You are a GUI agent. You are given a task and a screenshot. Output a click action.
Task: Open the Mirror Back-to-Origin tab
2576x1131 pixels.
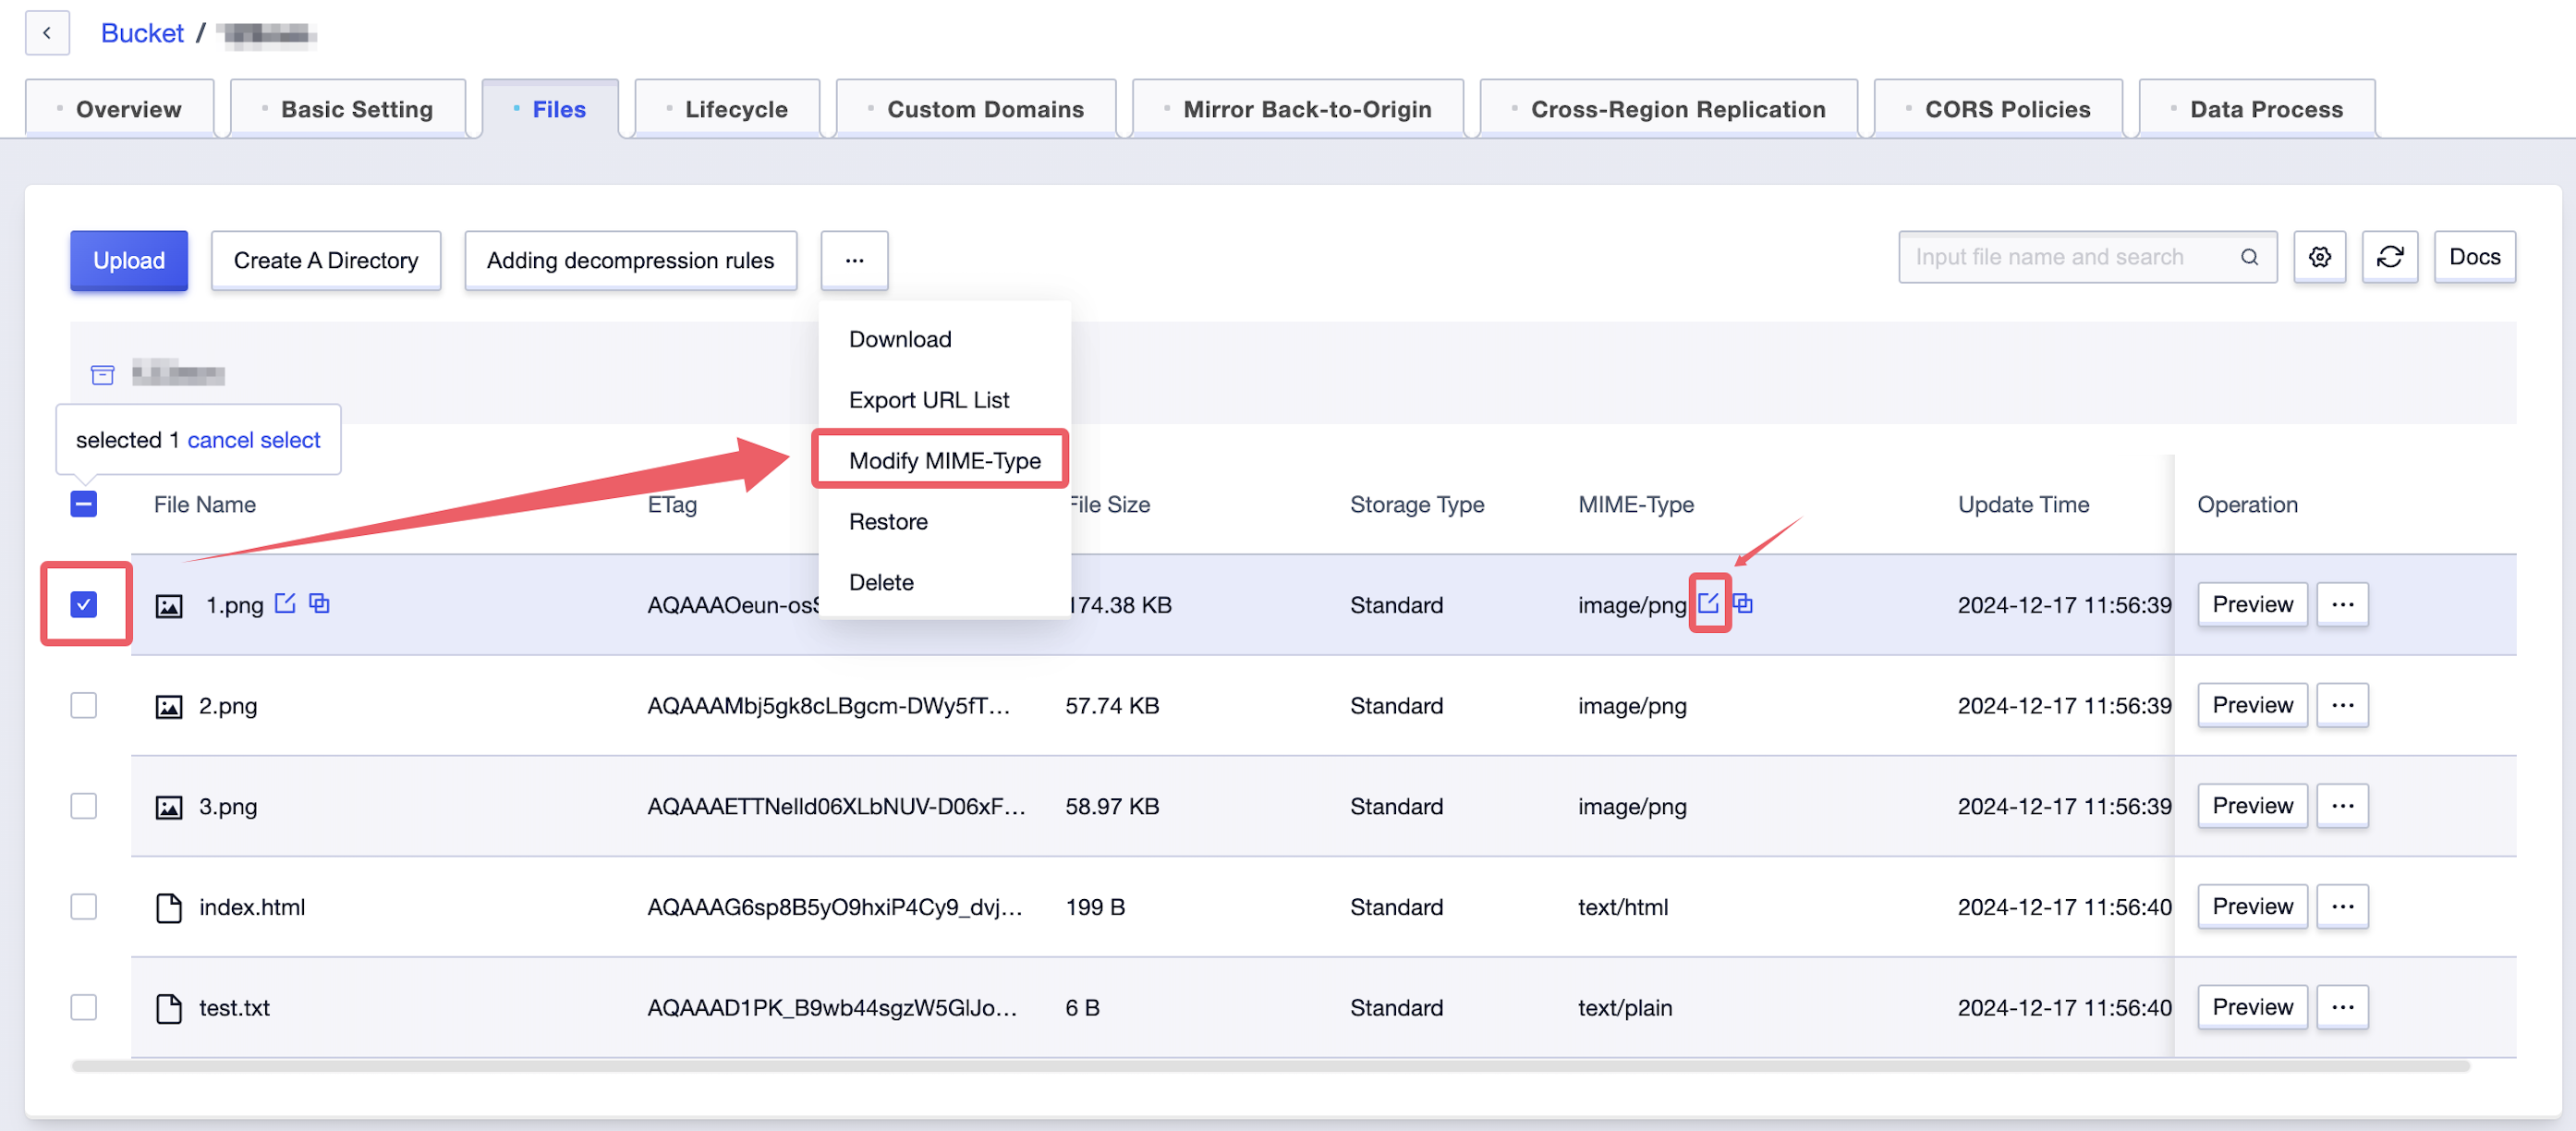[1298, 109]
